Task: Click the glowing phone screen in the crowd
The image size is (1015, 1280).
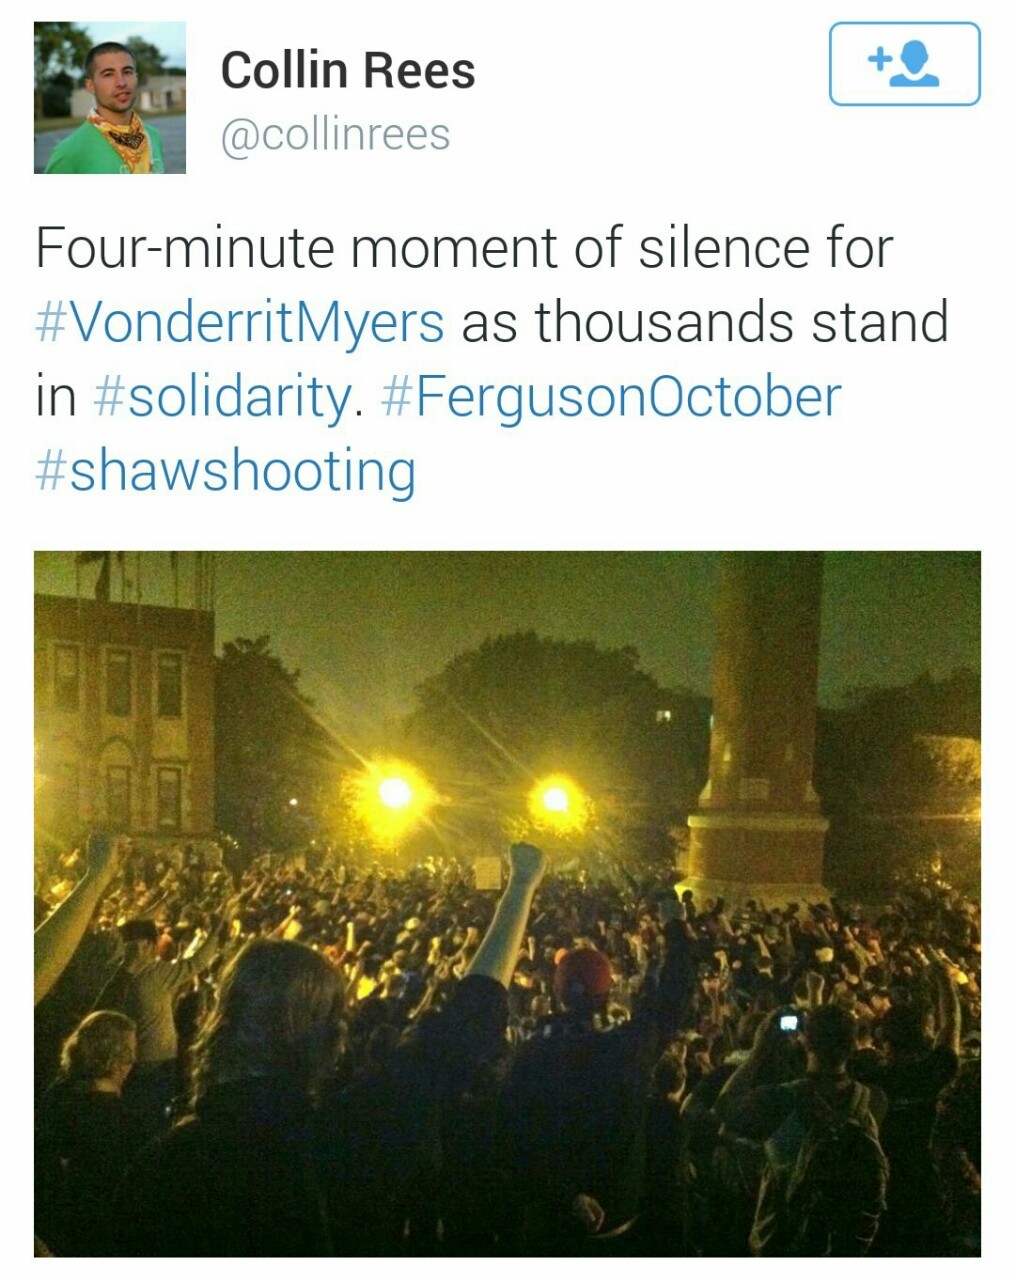Action: click(789, 1022)
